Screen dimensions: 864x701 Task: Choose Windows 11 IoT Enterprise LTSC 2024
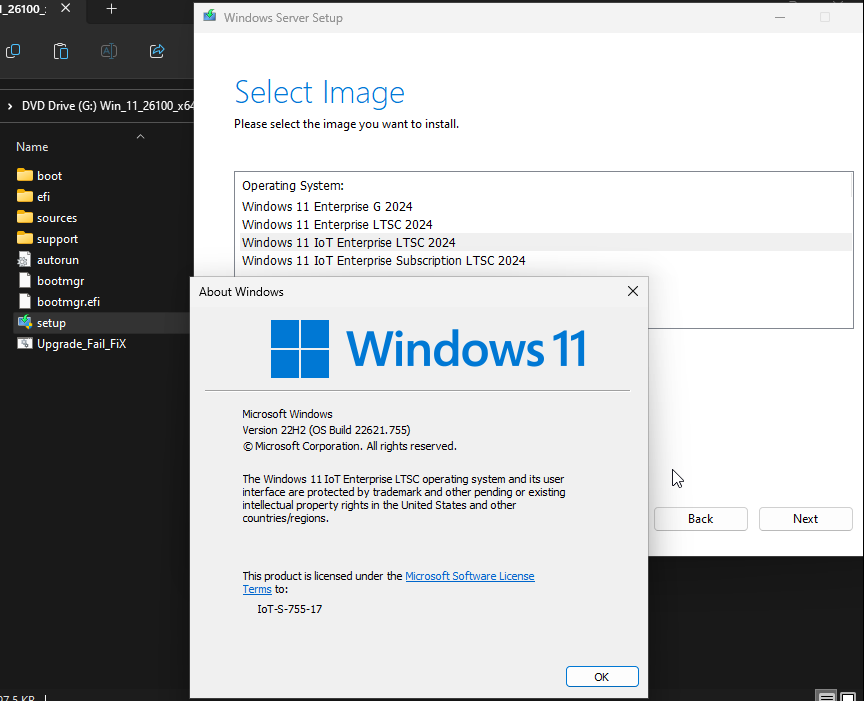pyautogui.click(x=546, y=242)
